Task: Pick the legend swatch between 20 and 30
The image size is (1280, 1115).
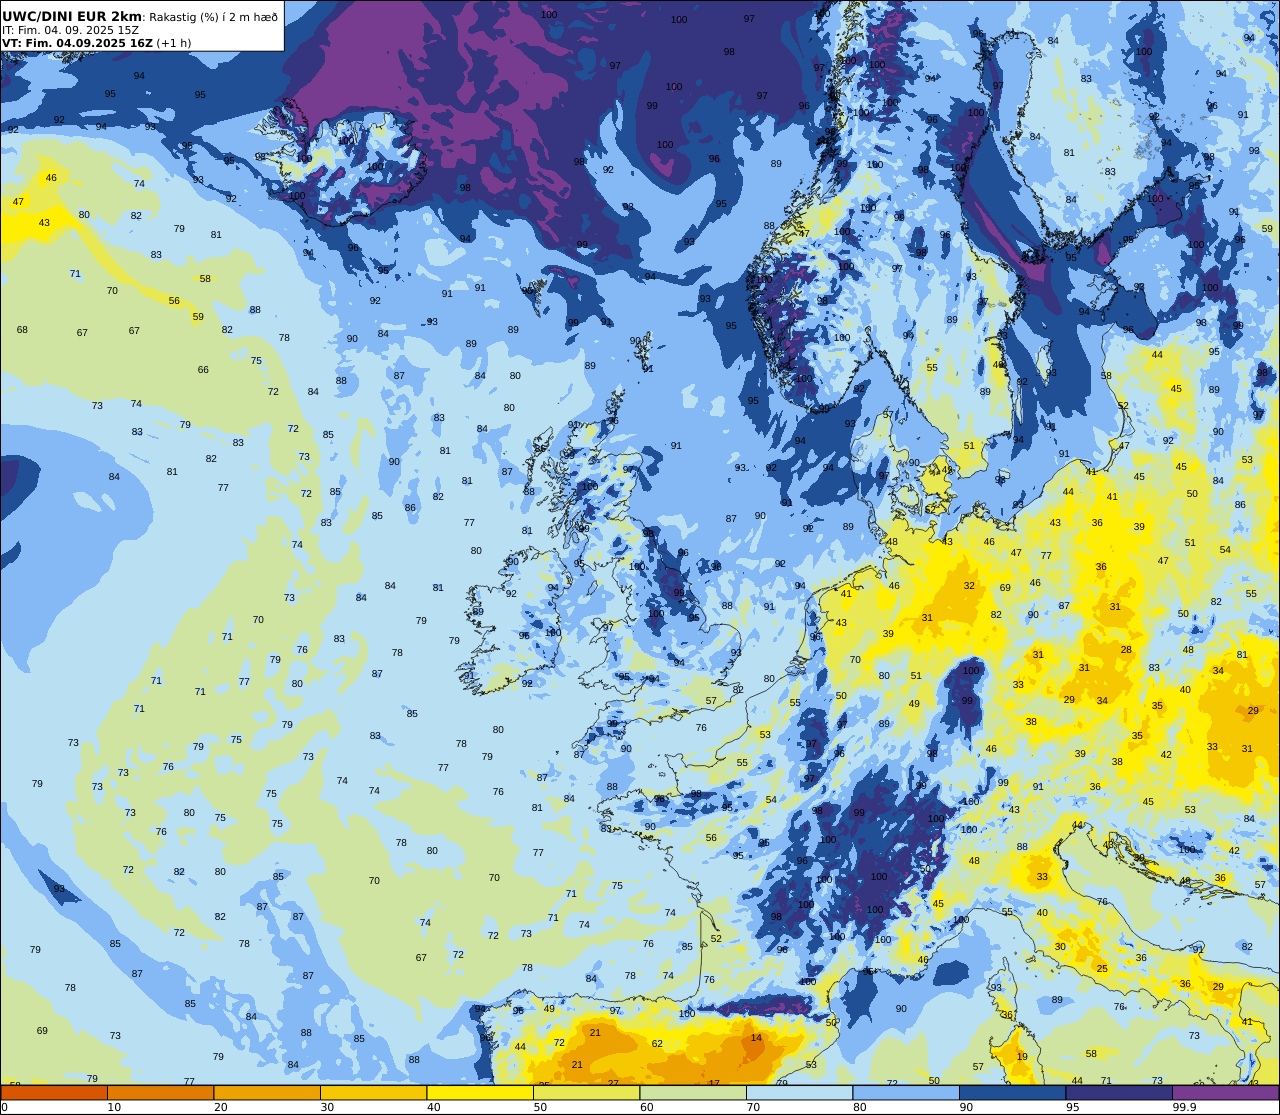Action: pyautogui.click(x=267, y=1093)
